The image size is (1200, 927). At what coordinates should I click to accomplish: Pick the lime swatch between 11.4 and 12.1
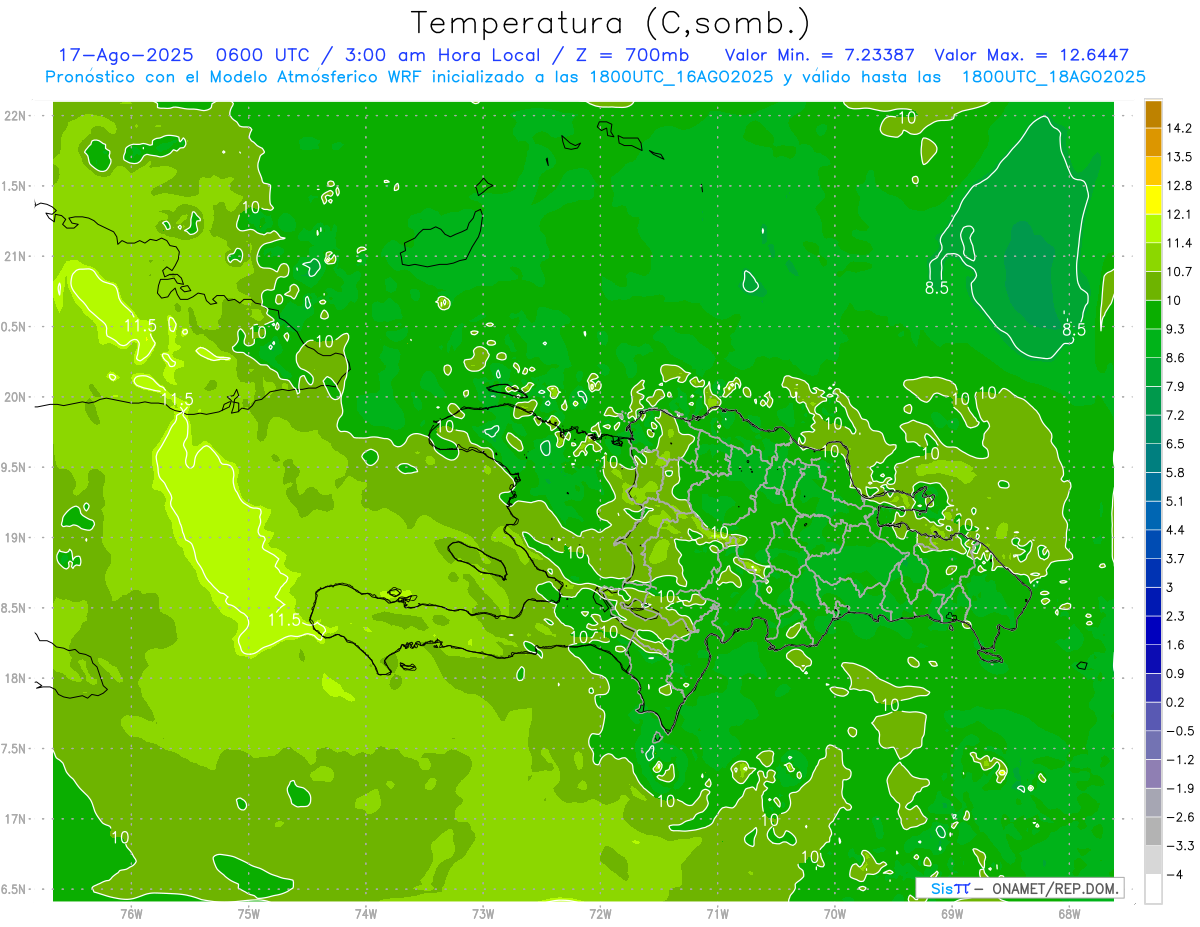click(1153, 228)
